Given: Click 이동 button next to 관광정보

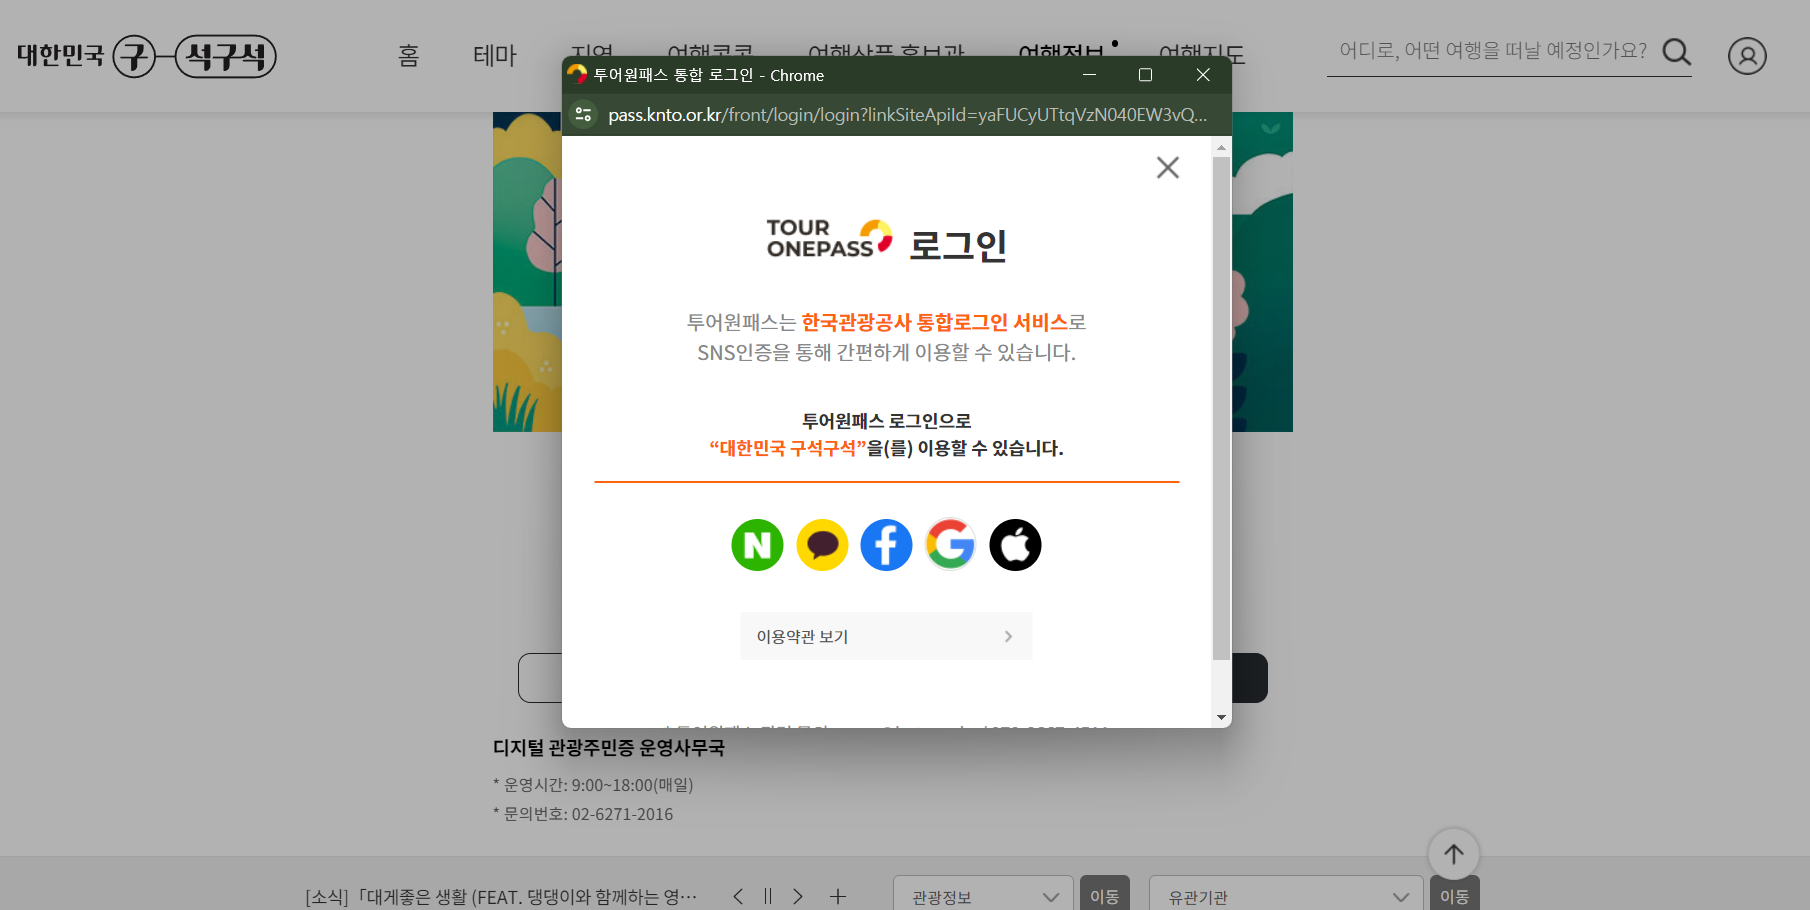Looking at the screenshot, I should tap(1105, 895).
